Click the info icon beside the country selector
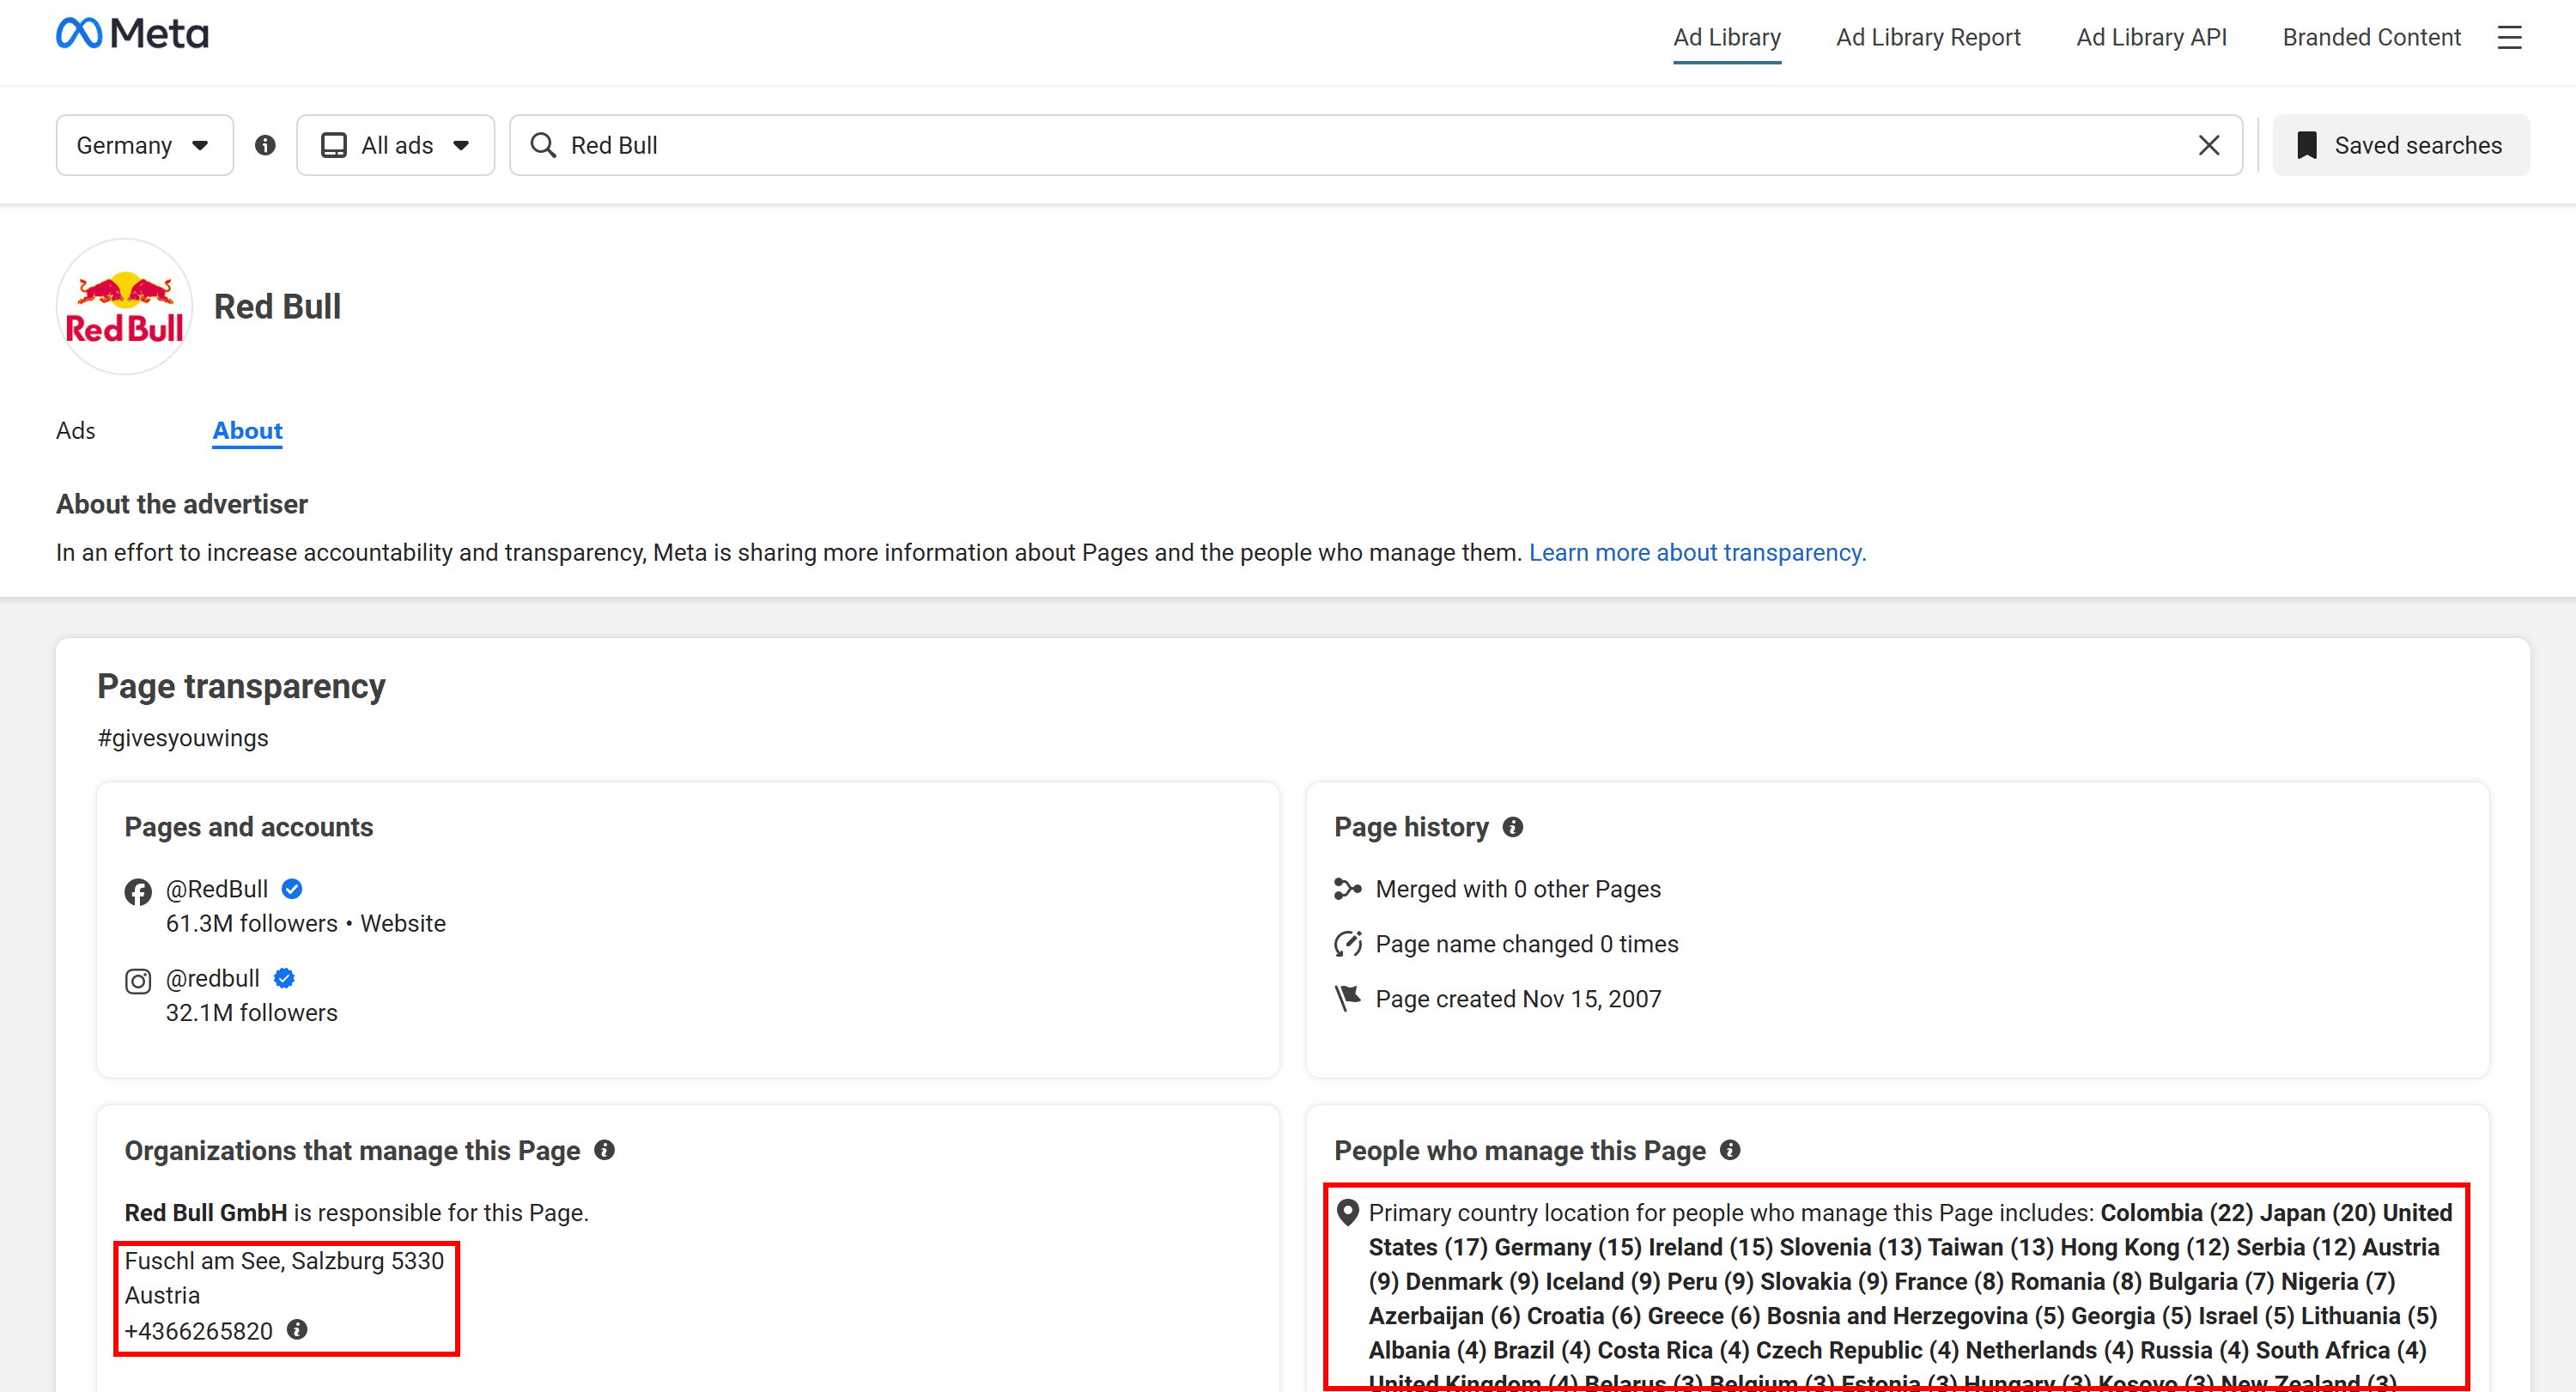The image size is (2576, 1392). pyautogui.click(x=265, y=144)
